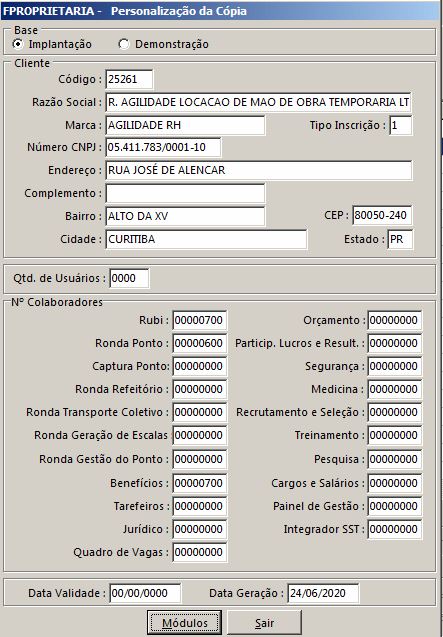443x637 pixels.
Task: Focus the Código input field
Action: click(129, 79)
